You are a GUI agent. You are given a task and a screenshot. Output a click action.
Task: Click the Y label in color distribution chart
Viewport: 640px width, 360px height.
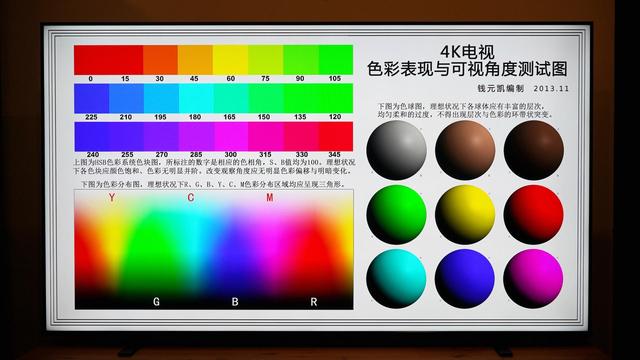tap(112, 198)
